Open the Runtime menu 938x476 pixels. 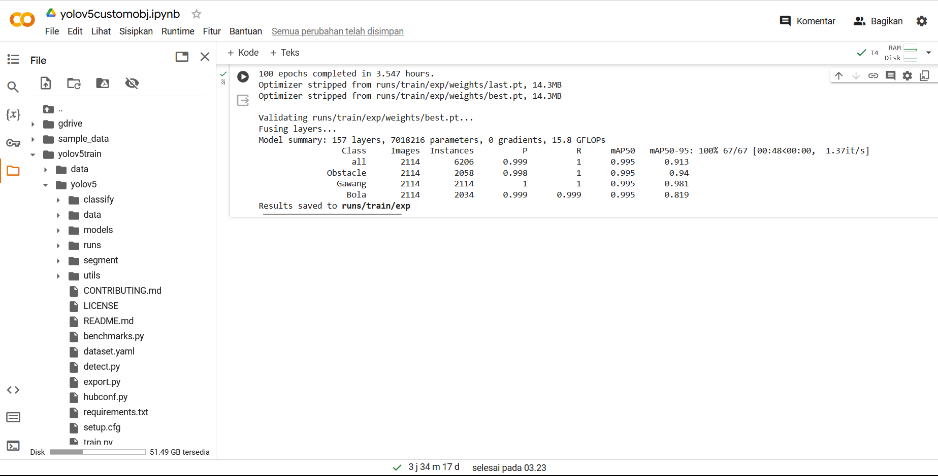(x=177, y=32)
